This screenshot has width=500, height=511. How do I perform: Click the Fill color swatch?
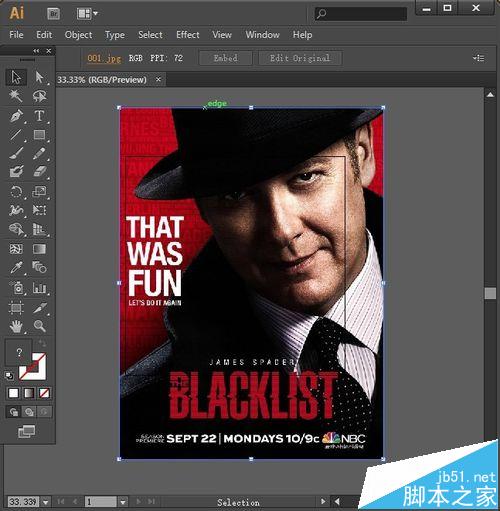19,352
